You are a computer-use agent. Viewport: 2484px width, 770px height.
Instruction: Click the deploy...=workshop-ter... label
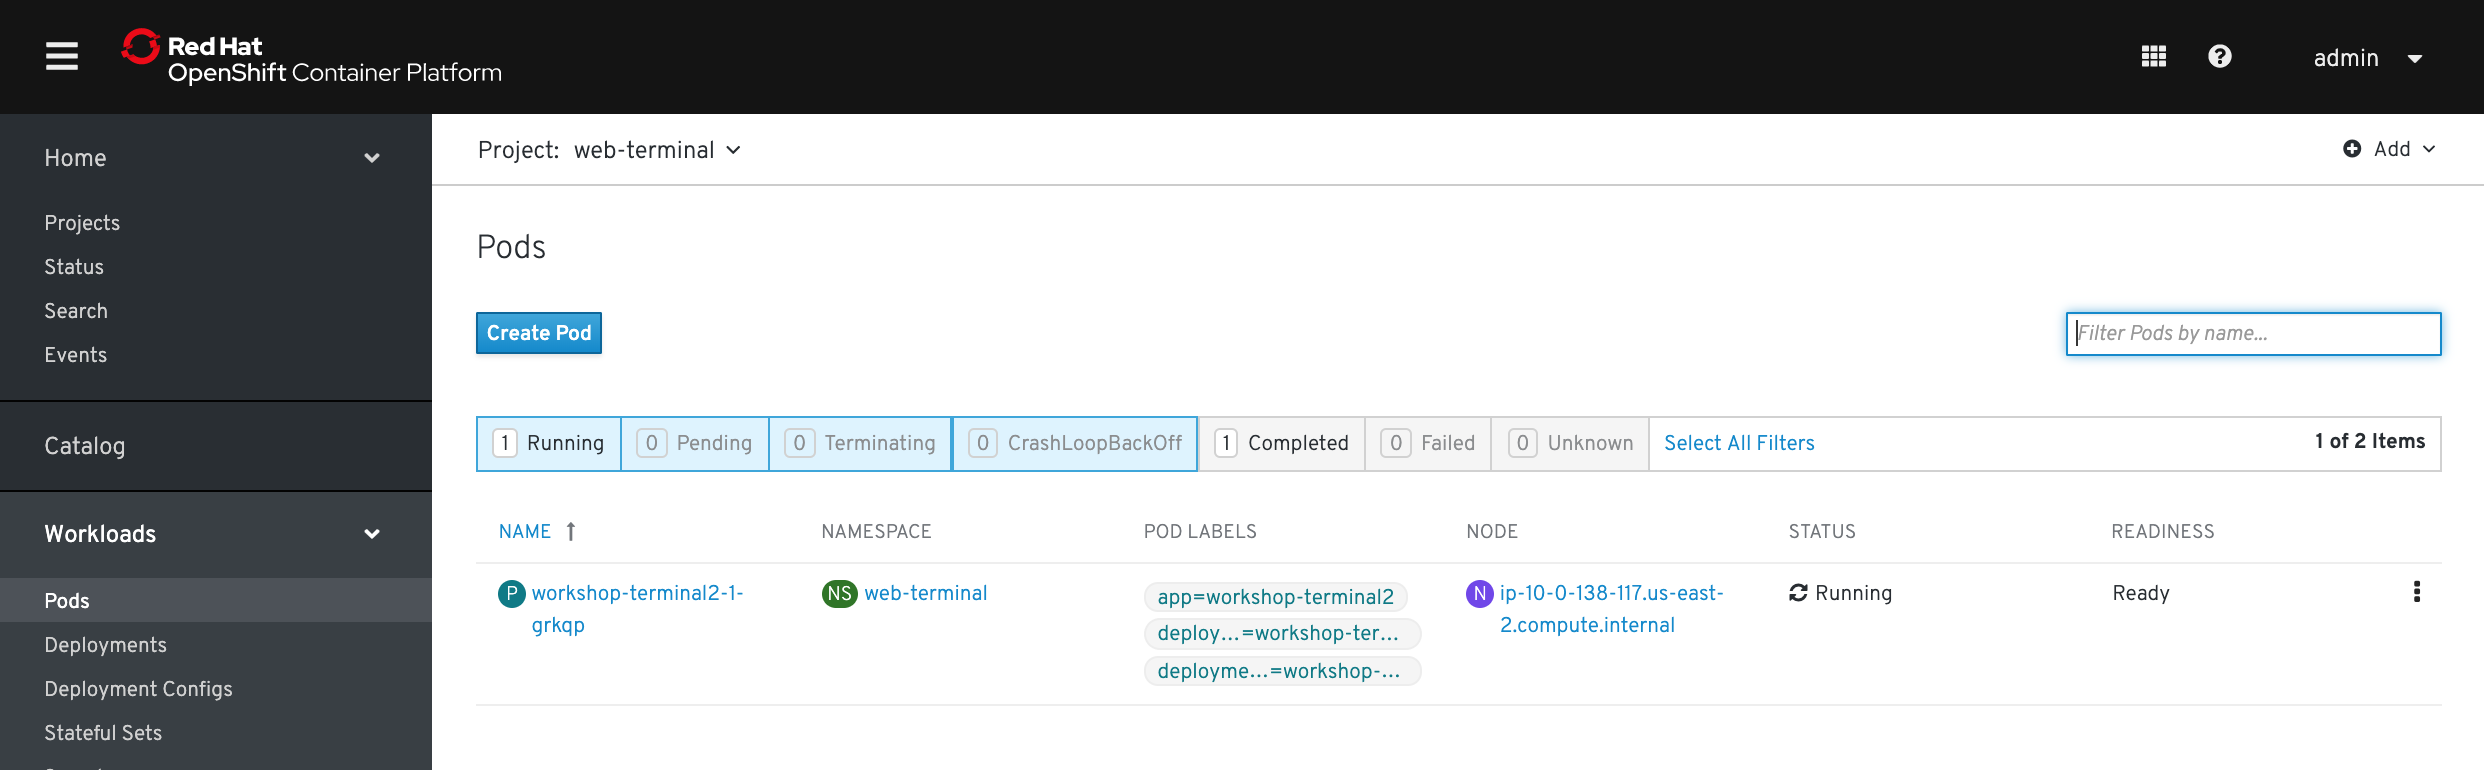click(x=1282, y=633)
